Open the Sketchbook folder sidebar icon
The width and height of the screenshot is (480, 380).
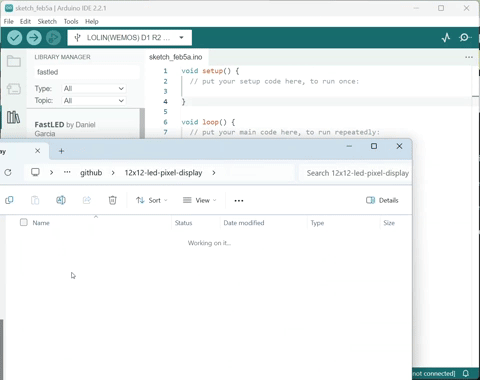14,61
